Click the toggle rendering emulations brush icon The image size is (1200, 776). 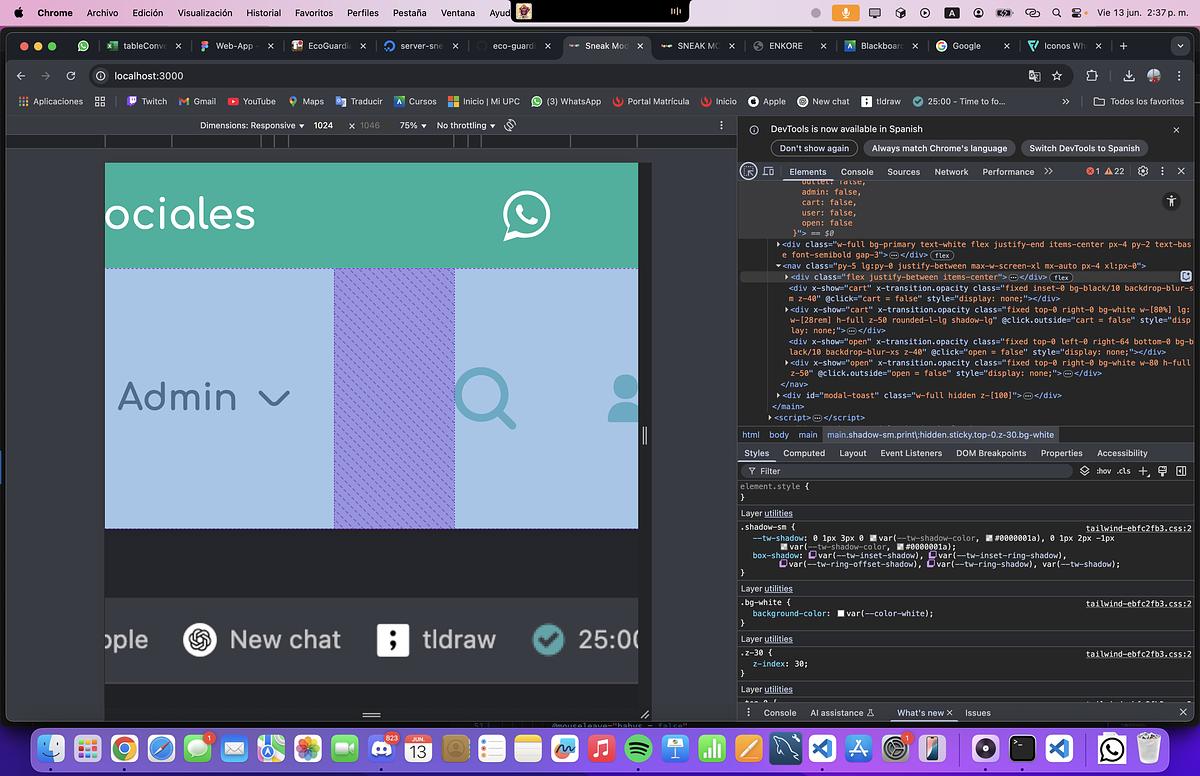pos(1162,470)
